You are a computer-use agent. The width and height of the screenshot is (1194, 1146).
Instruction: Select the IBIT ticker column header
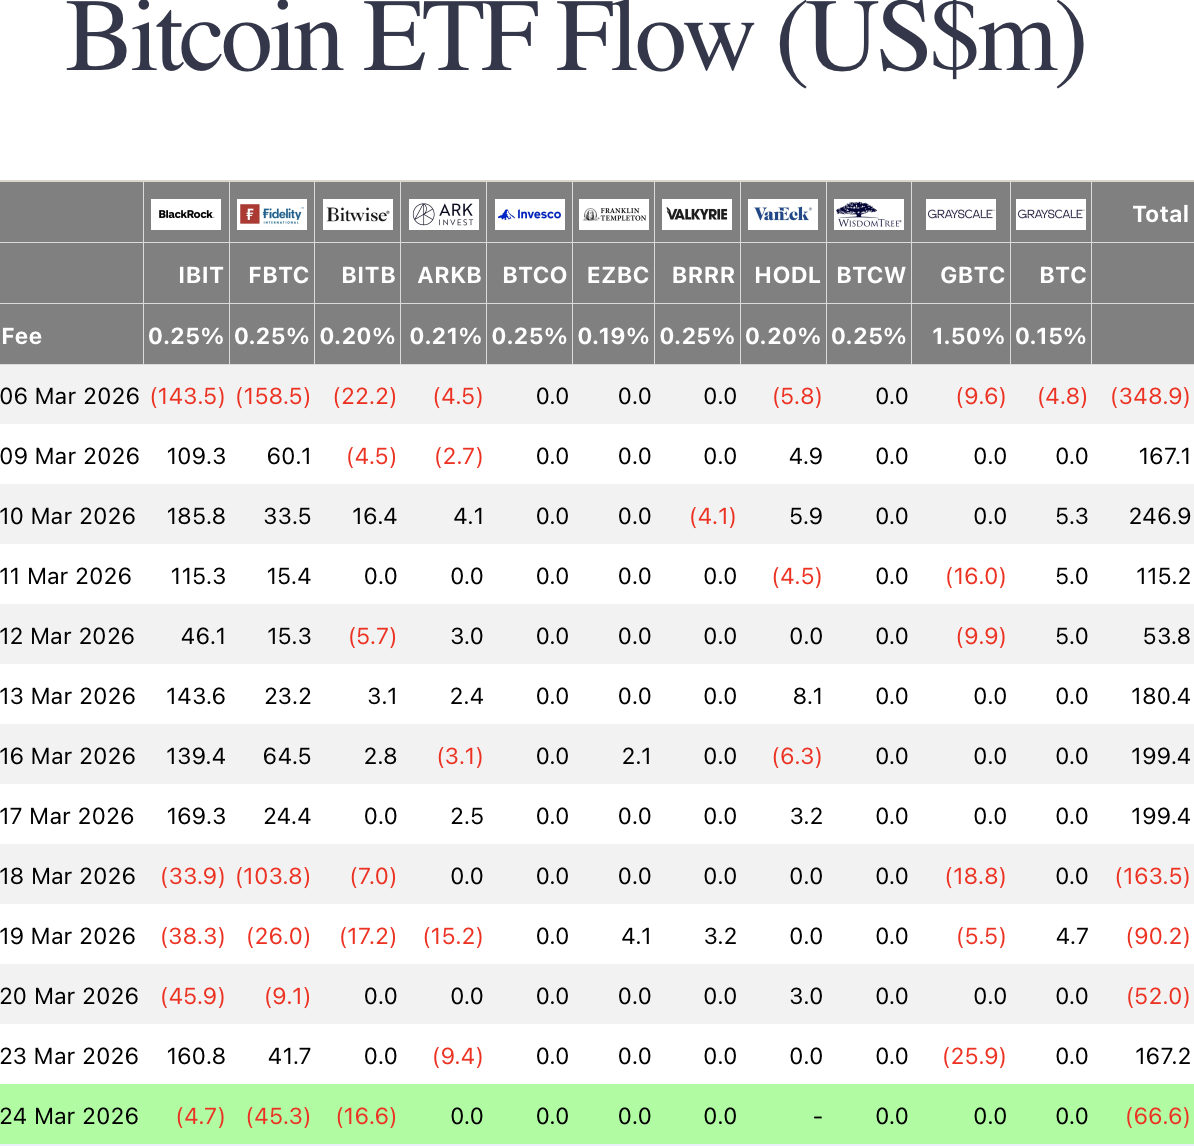[200, 275]
